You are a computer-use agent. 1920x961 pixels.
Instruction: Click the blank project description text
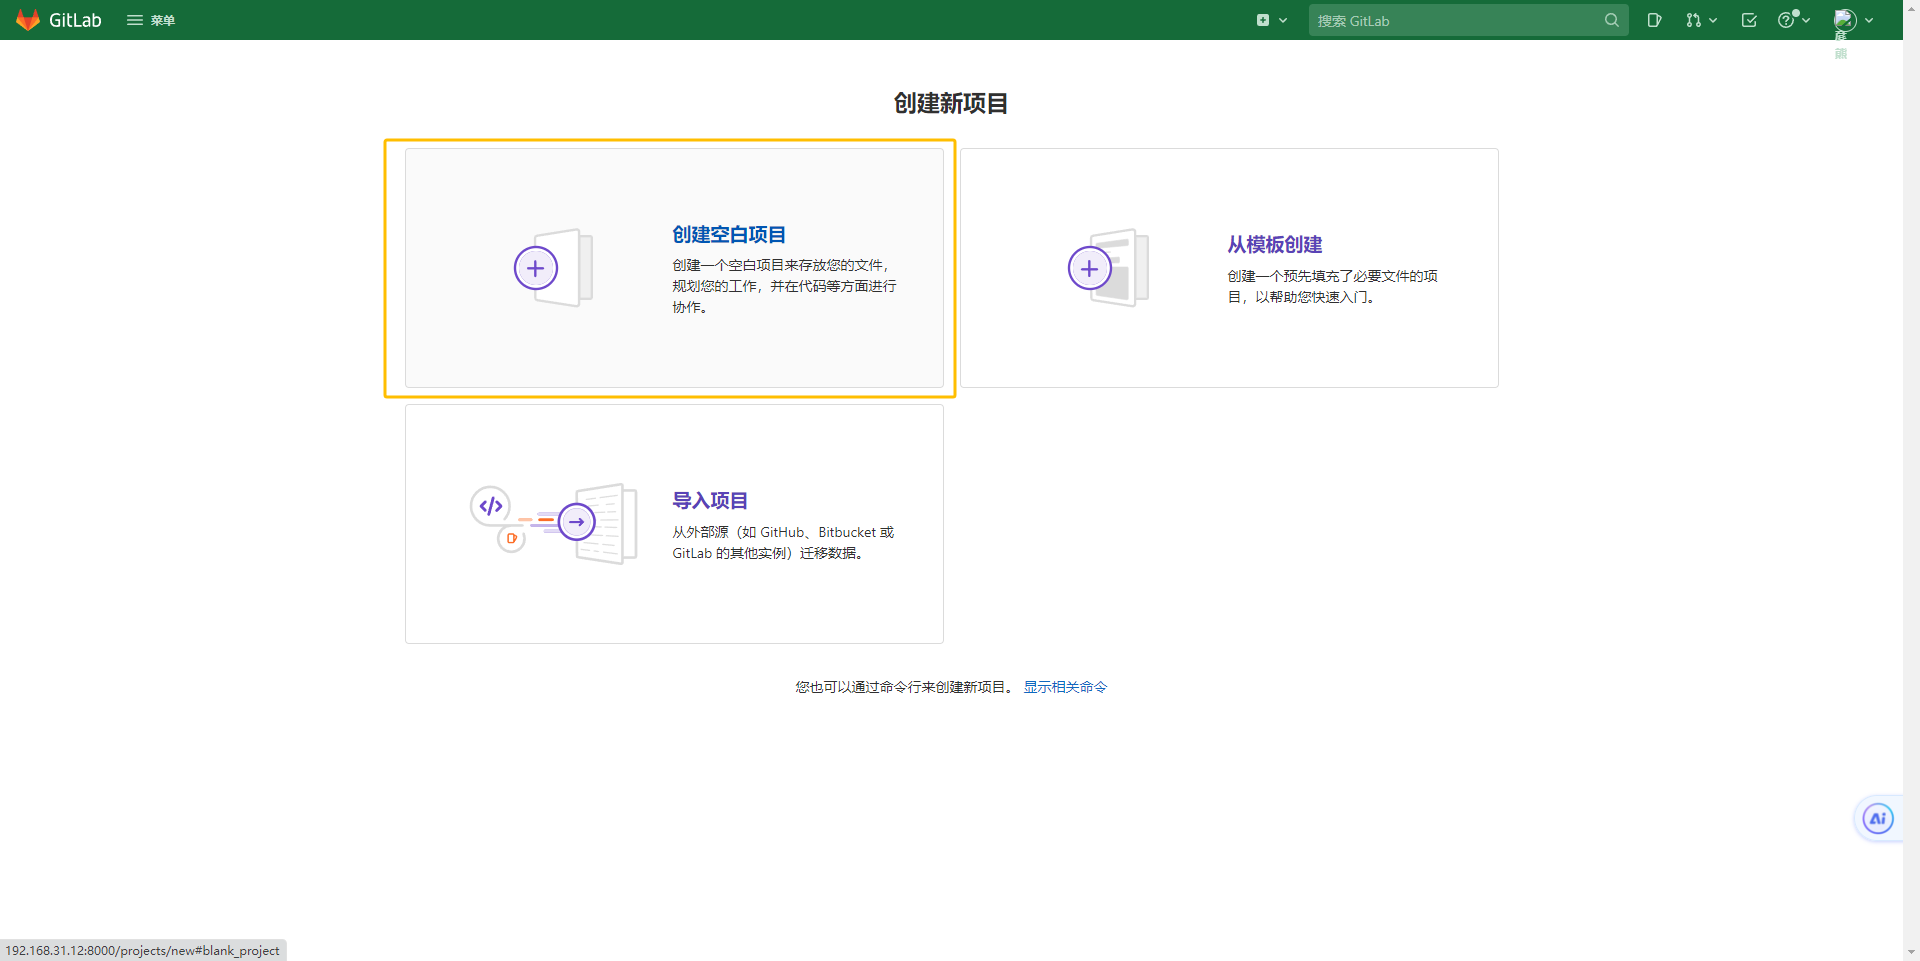pos(784,286)
